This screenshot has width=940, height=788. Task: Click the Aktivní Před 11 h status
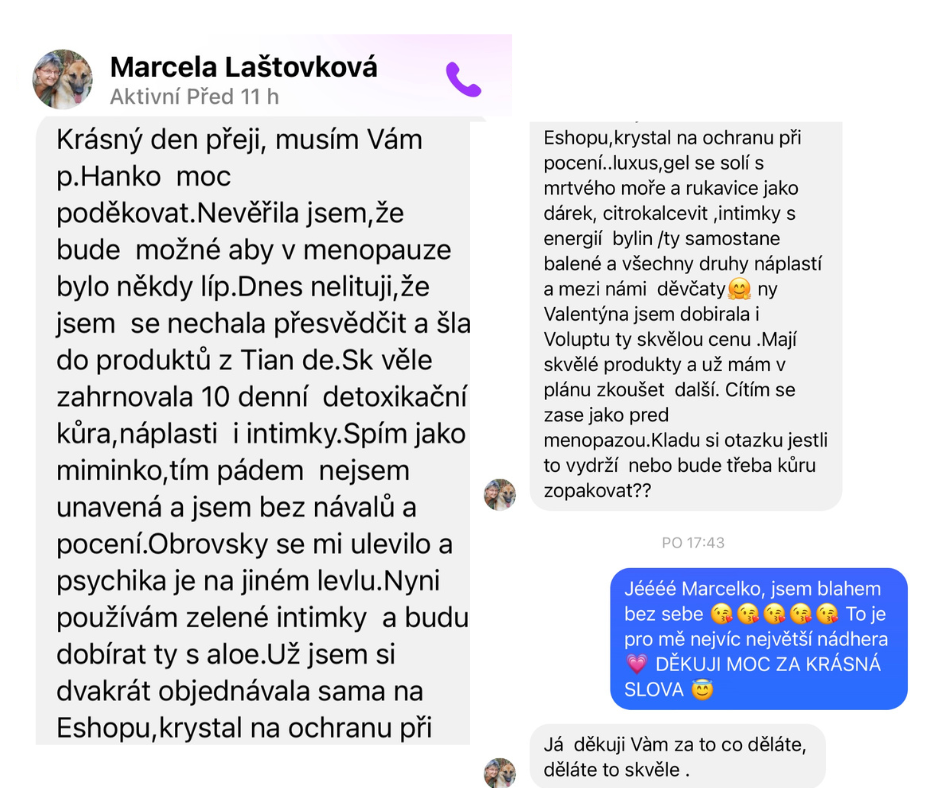tap(194, 97)
